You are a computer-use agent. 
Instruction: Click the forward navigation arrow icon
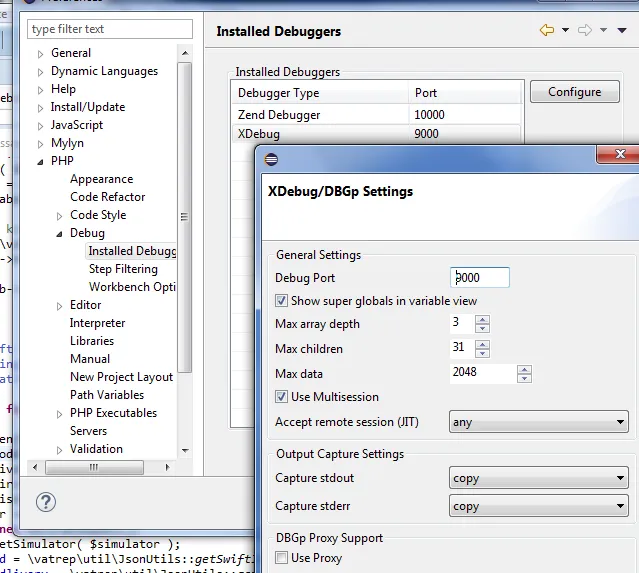point(585,30)
